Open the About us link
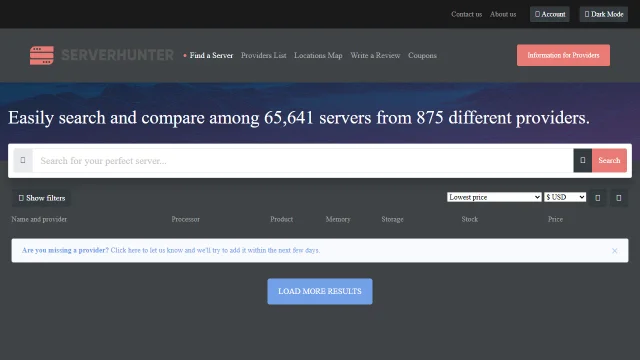This screenshot has width=640, height=360. 503,14
